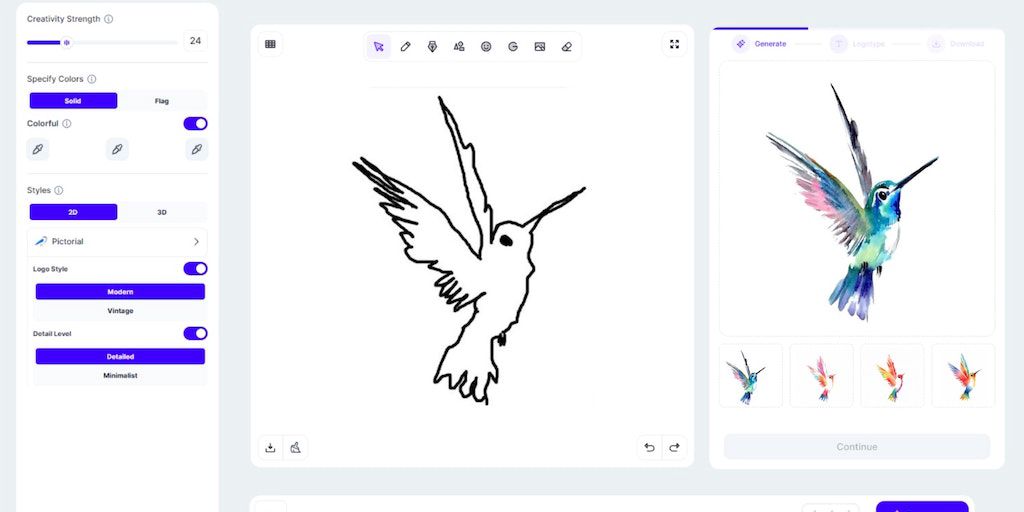Screen dimensions: 1024x512
Task: Select the blue hummingbird thumbnail
Action: point(750,376)
